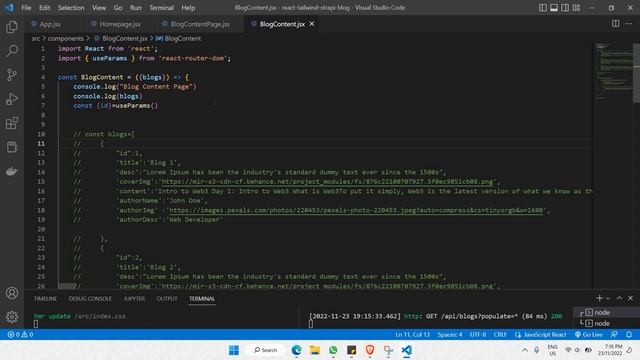Toggle the bottom panel layout icon
Screen dimensions: 640x360
point(554,8)
